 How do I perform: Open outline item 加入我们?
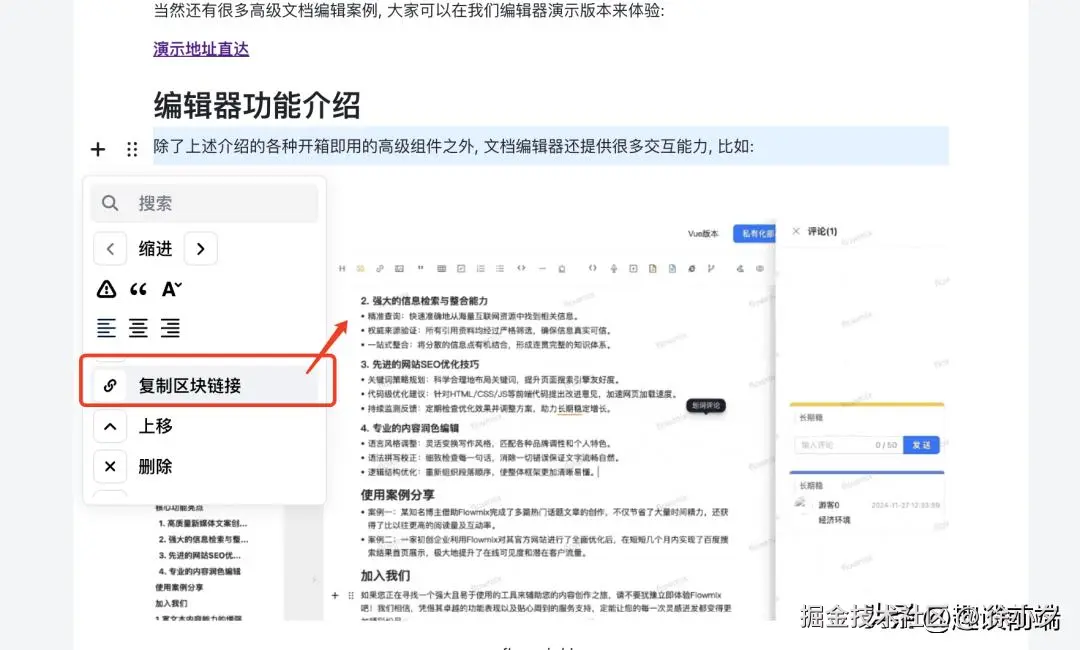(172, 603)
